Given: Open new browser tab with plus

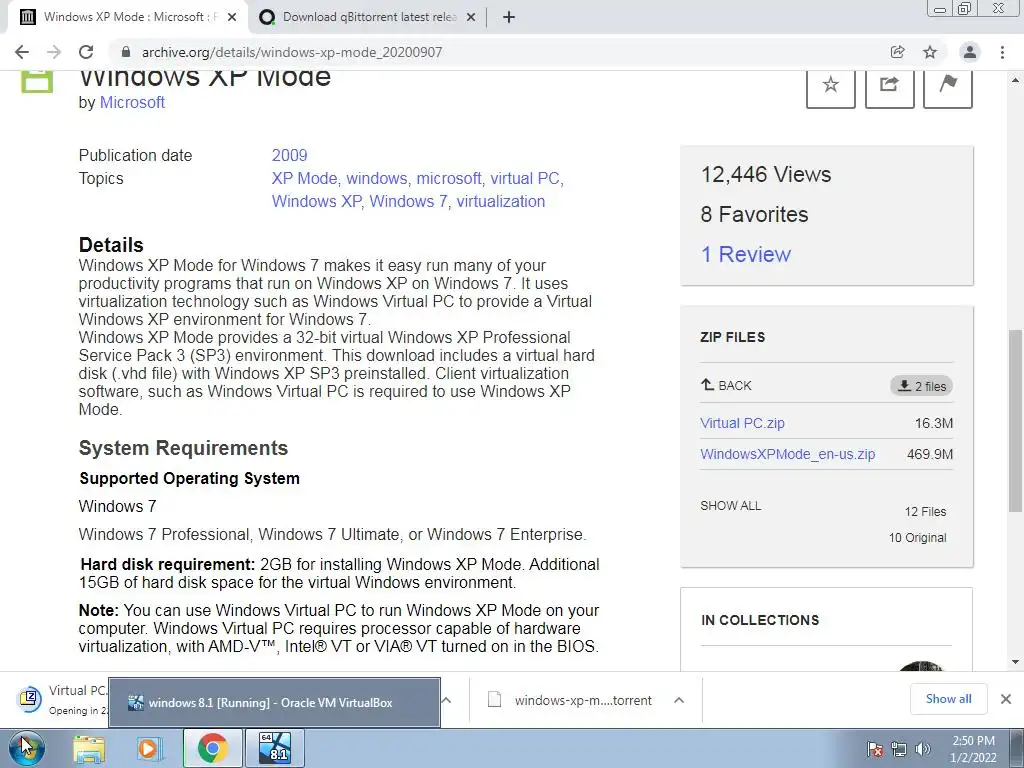Looking at the screenshot, I should pyautogui.click(x=509, y=18).
